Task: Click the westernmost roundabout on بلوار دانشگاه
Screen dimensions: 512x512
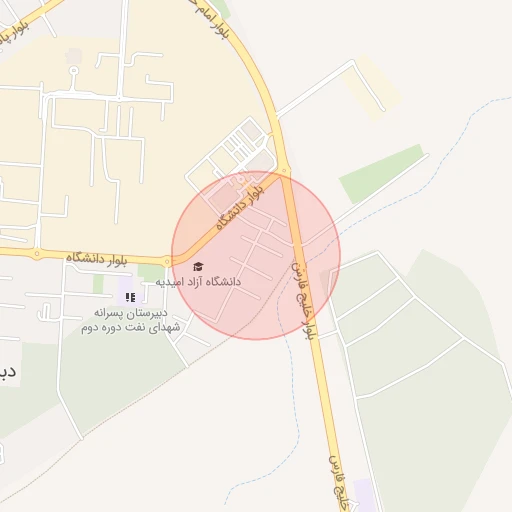Action: click(x=37, y=254)
